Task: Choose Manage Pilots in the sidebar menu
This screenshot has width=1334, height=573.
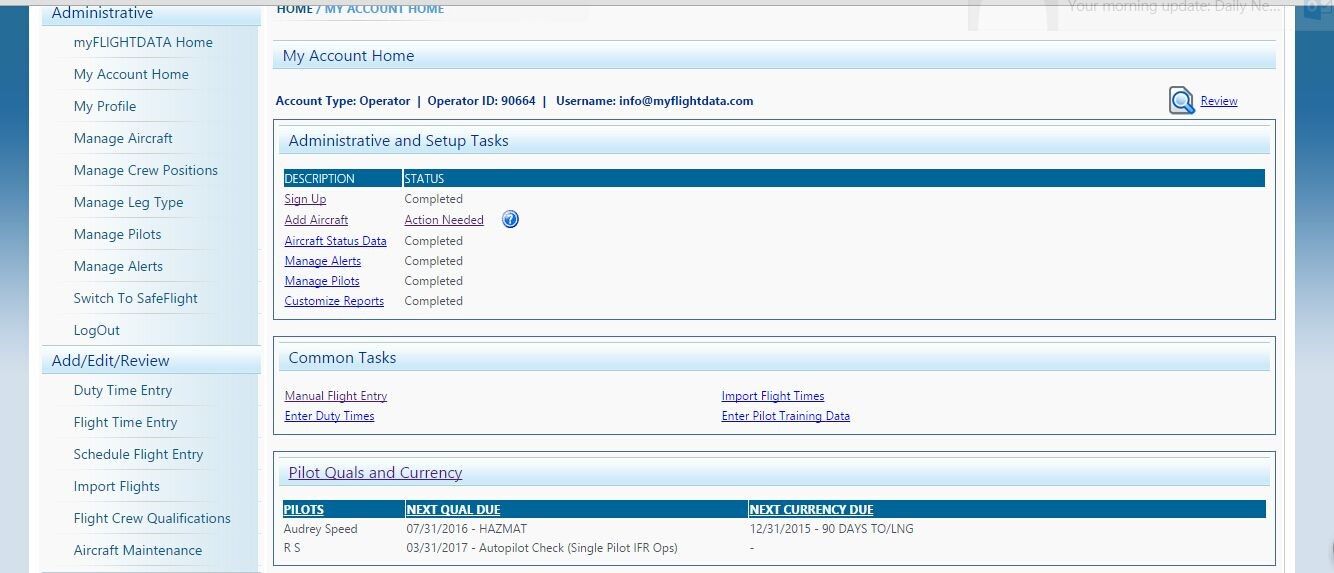Action: pos(117,234)
